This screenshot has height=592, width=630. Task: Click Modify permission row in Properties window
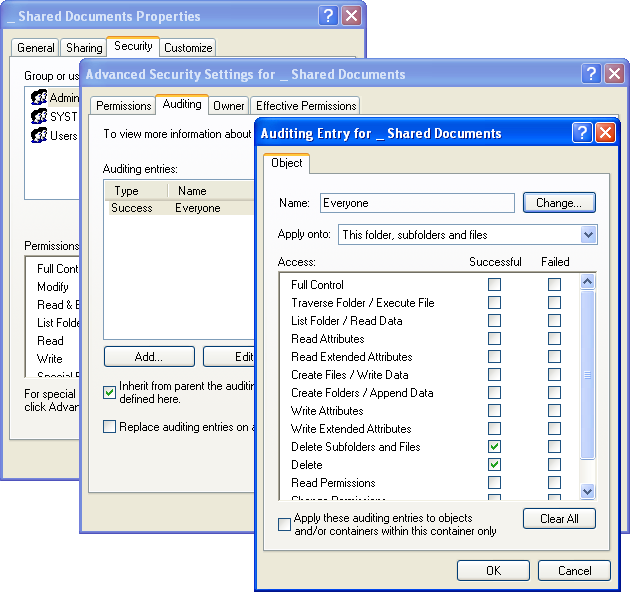pos(53,287)
